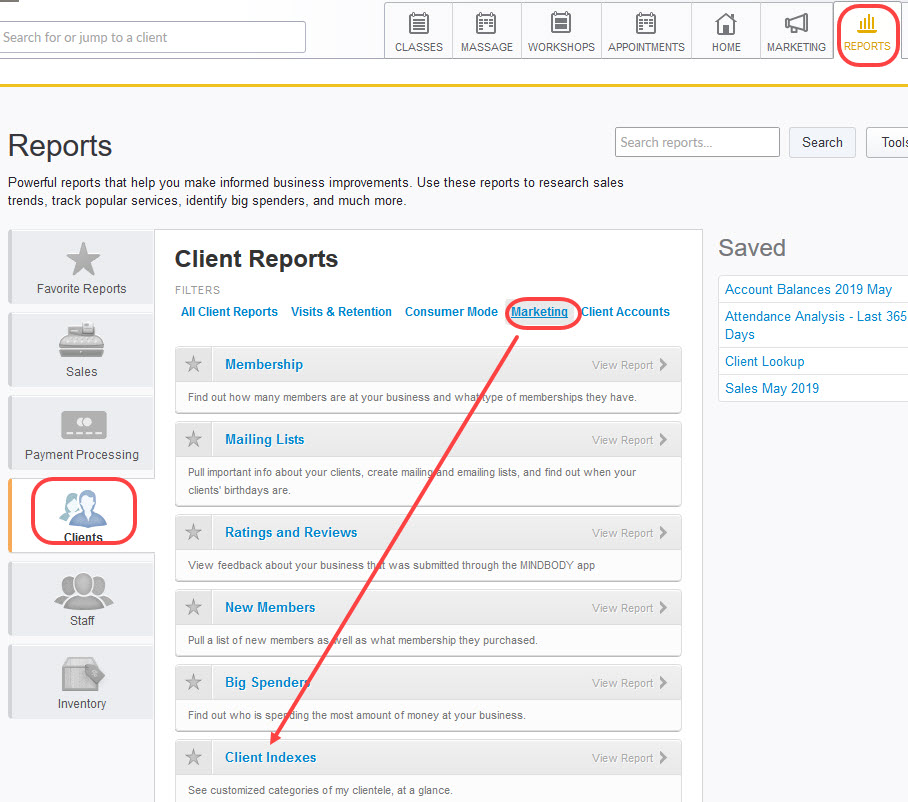
Task: Click the Appointments calendar icon
Action: coord(645,30)
